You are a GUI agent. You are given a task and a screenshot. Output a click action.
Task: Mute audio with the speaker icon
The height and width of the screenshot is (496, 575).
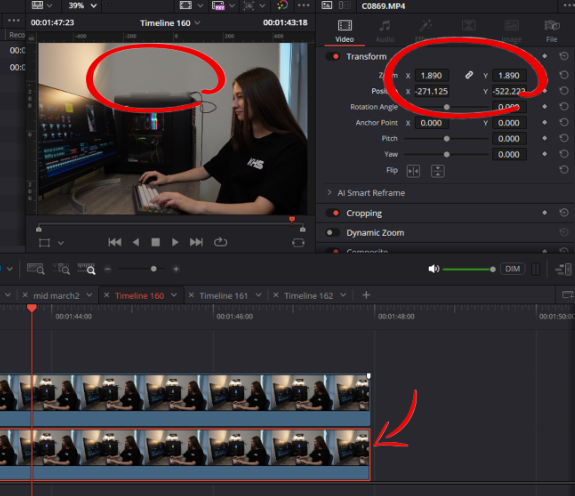pos(434,269)
